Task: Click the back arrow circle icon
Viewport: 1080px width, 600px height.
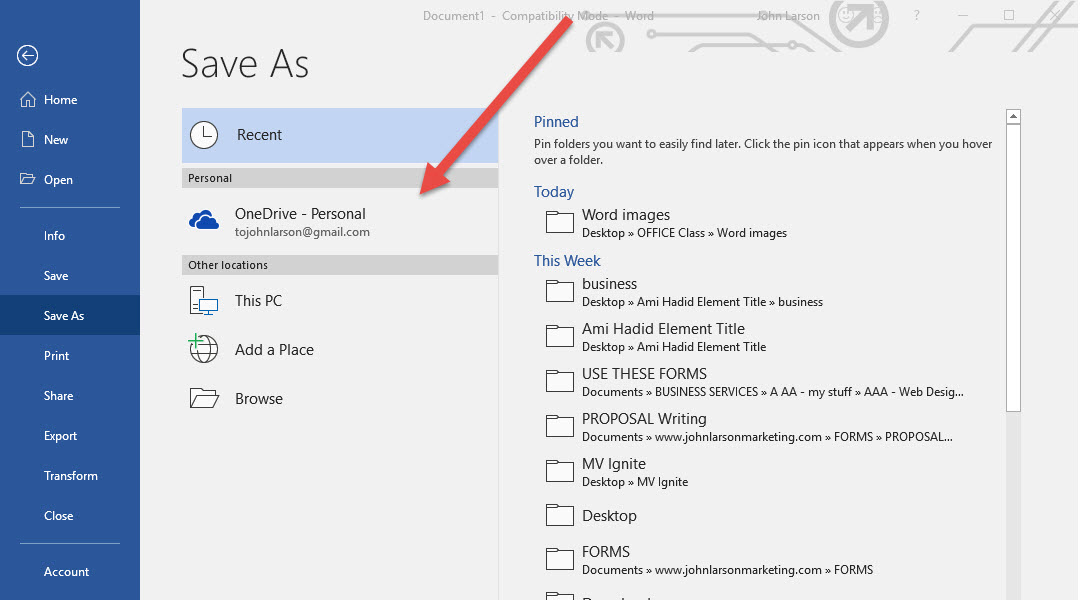Action: coord(28,56)
